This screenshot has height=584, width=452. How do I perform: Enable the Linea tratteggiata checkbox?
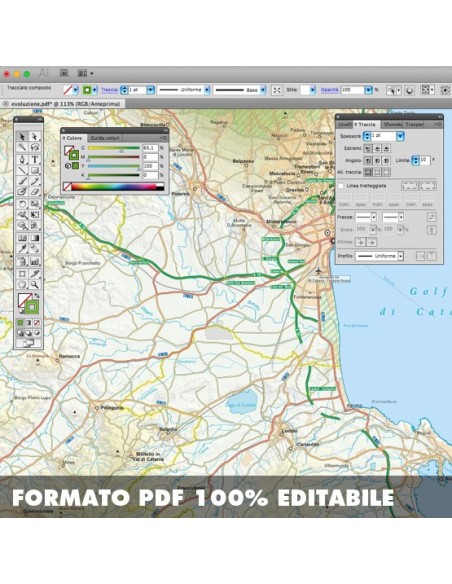[341, 185]
